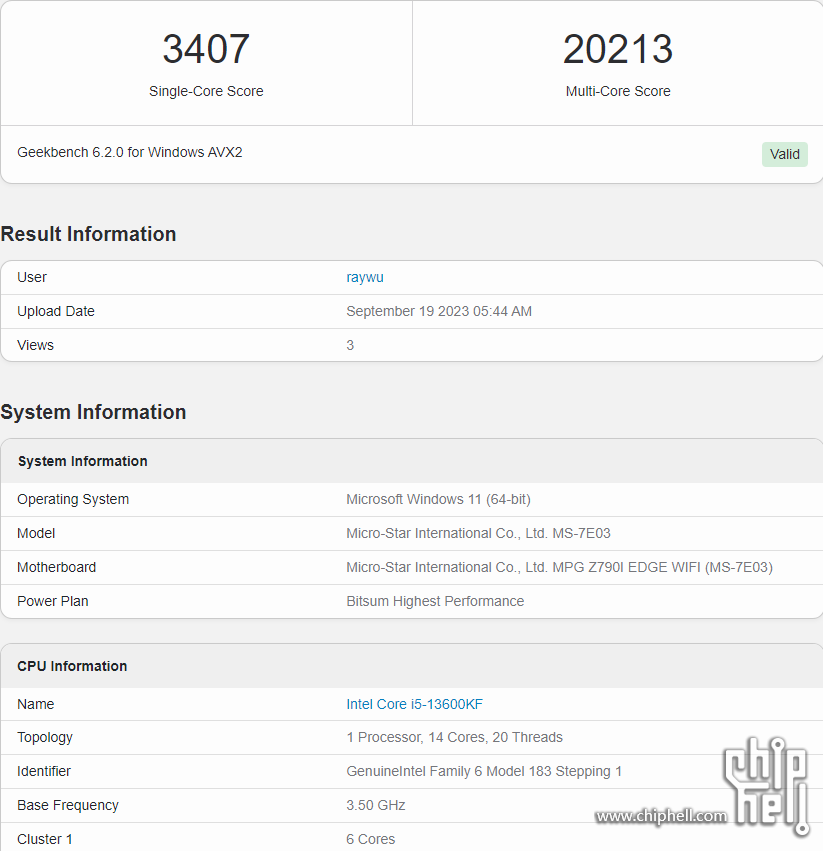Click the 'Single-Core Score' label
The width and height of the screenshot is (823, 851).
(x=206, y=91)
